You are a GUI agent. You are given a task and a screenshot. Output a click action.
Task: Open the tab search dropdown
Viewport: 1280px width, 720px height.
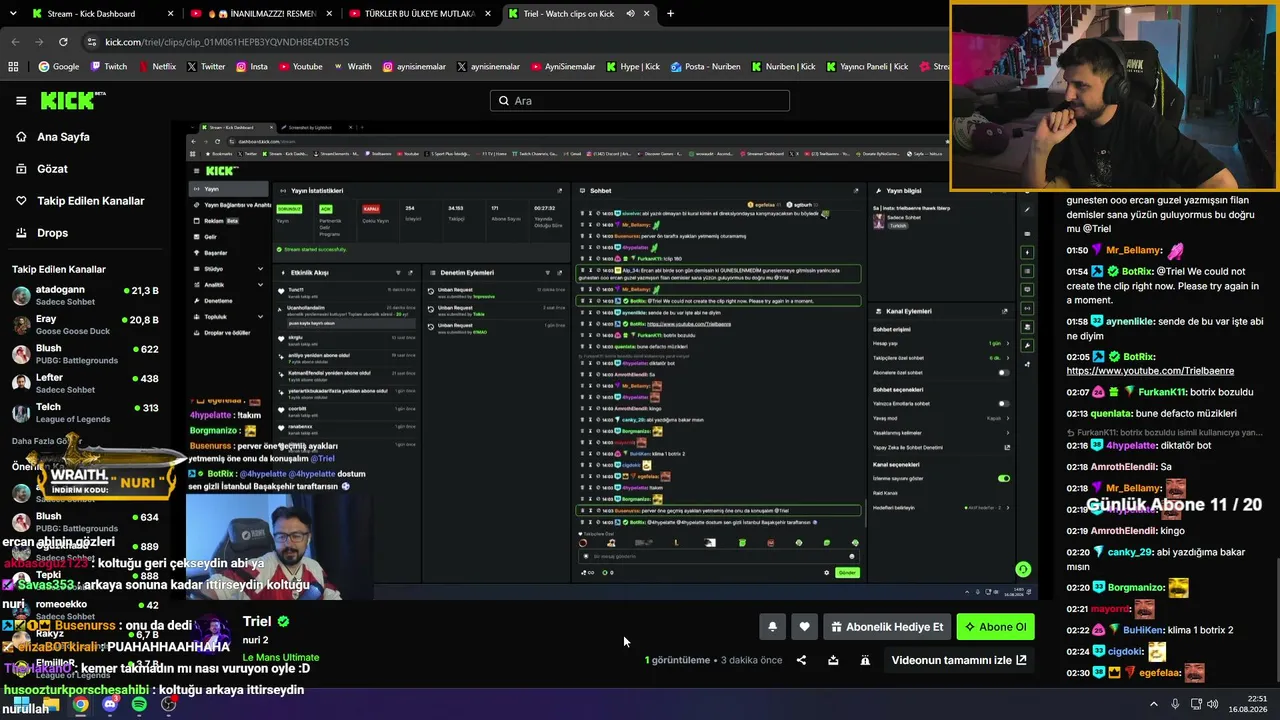click(x=13, y=14)
